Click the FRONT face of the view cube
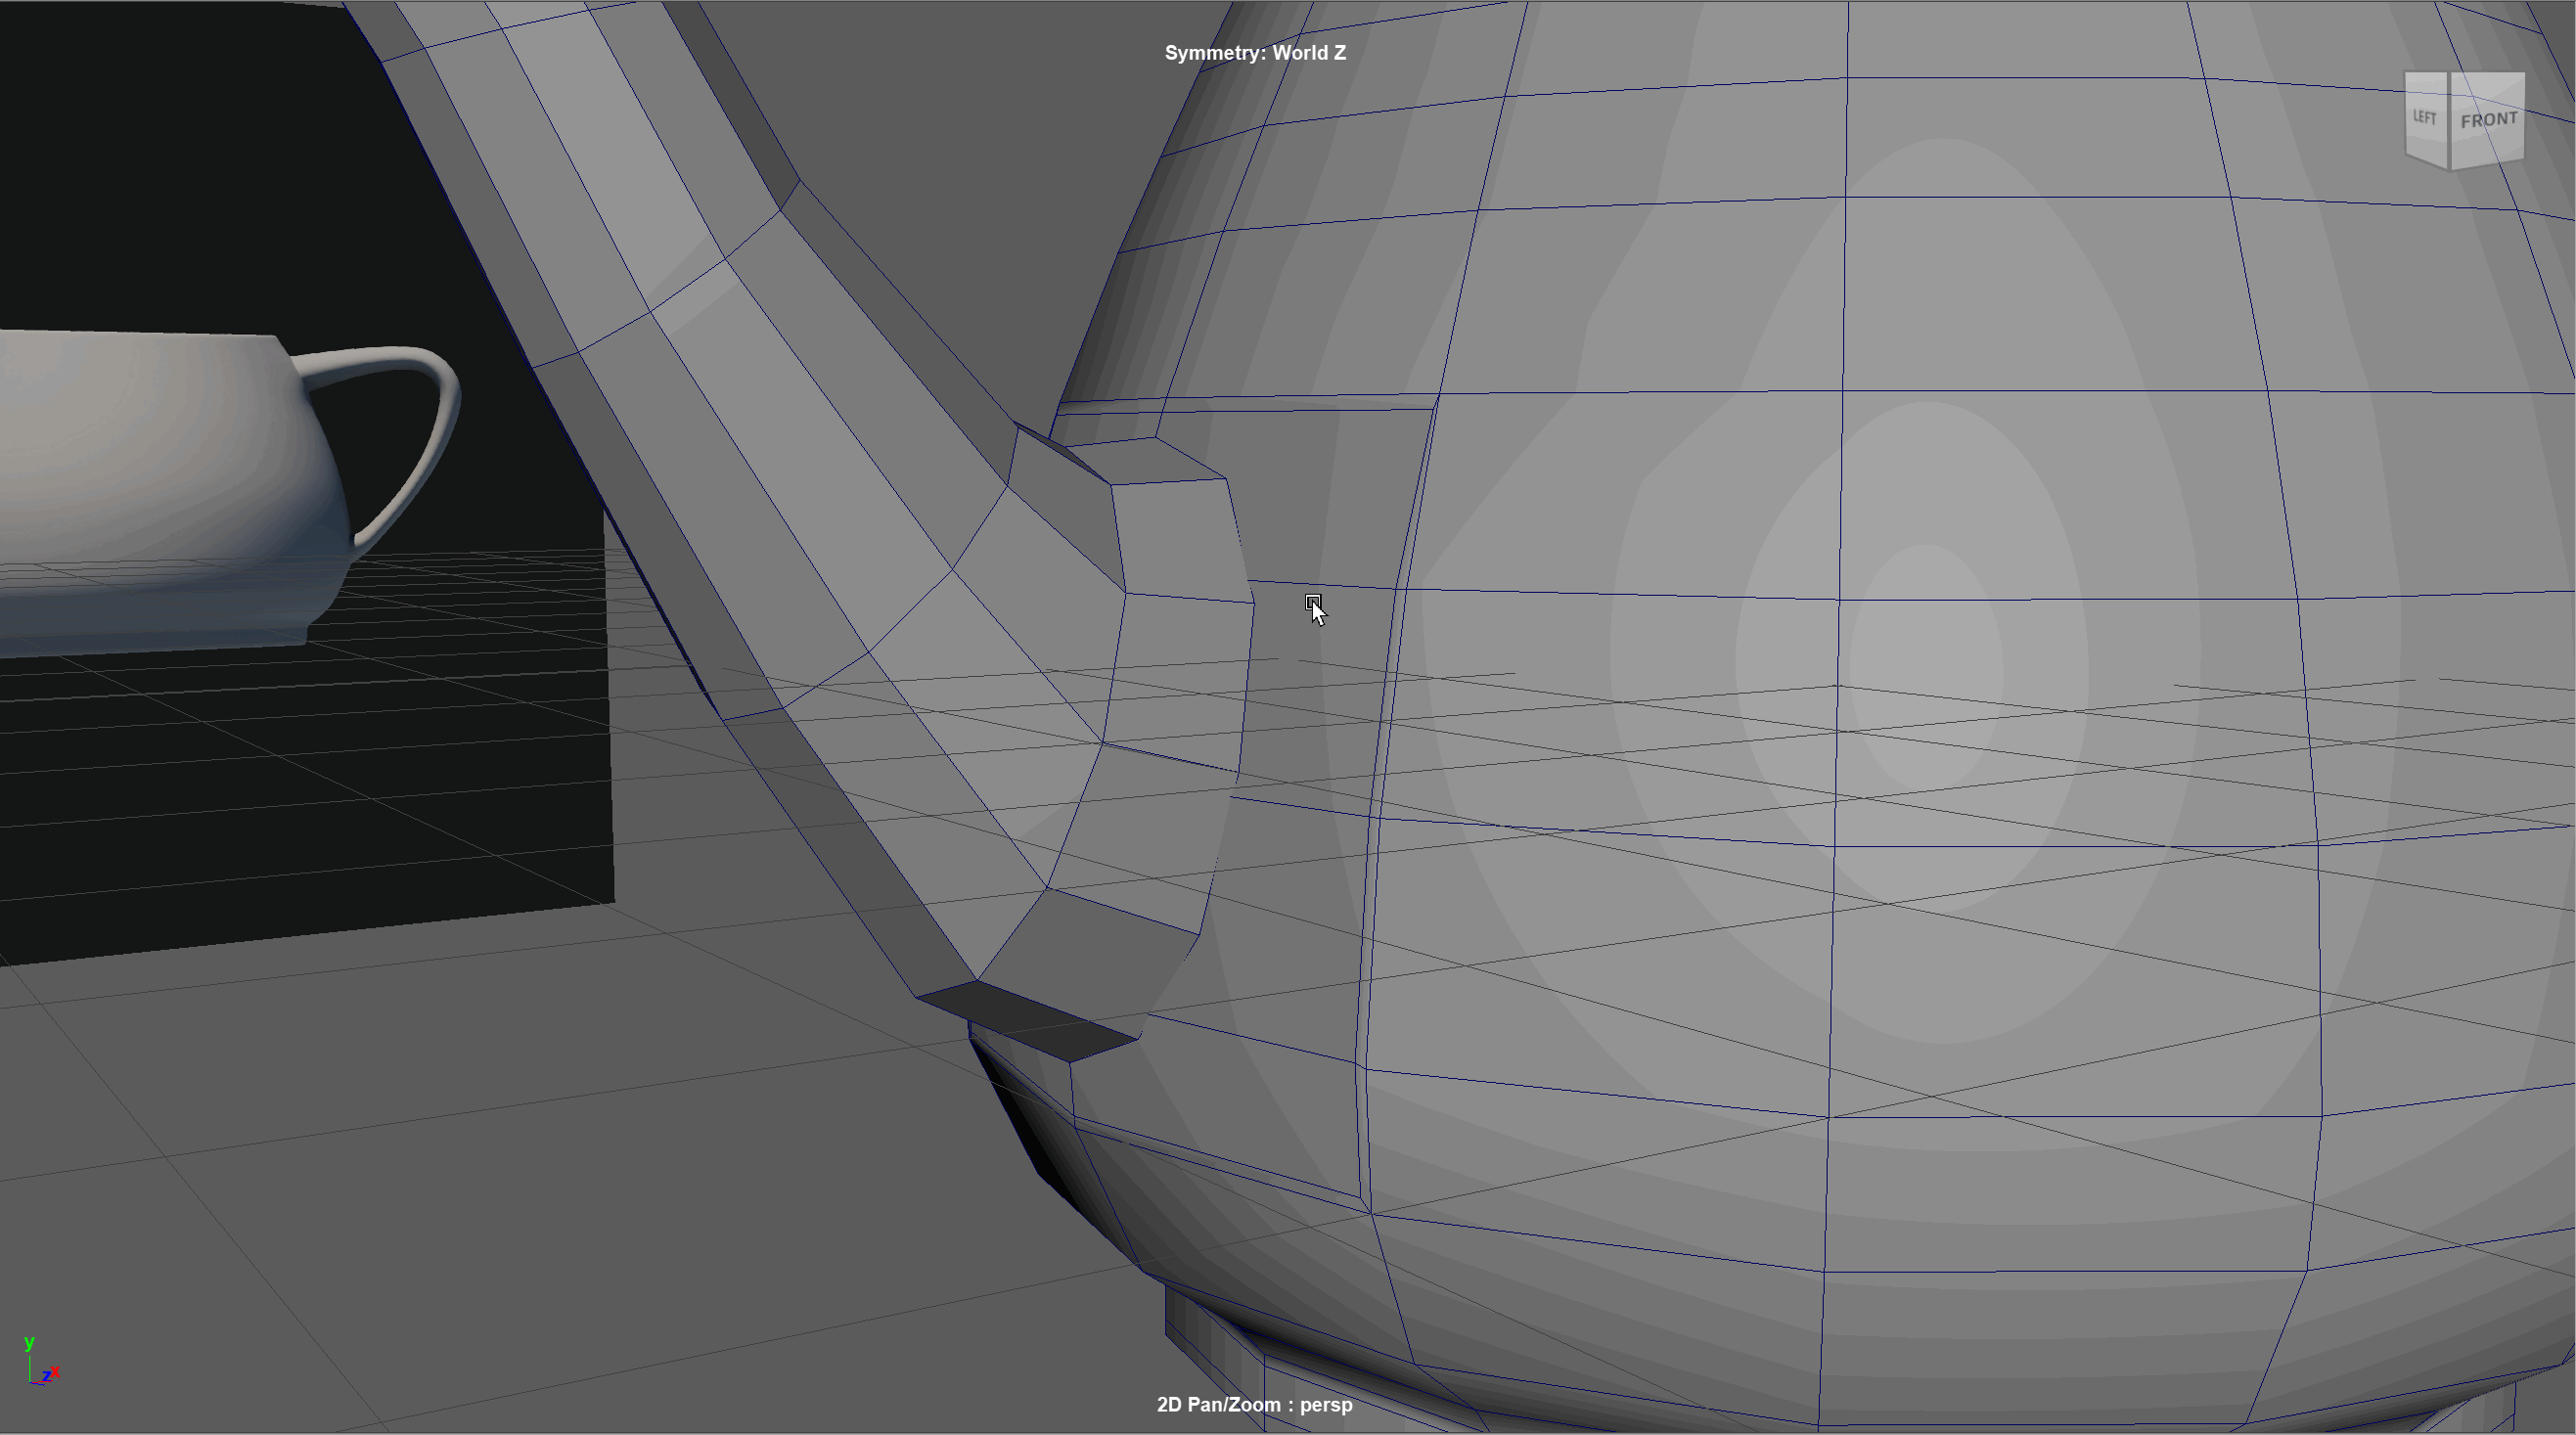Screen dimensions: 2576x1435 click(x=2488, y=121)
